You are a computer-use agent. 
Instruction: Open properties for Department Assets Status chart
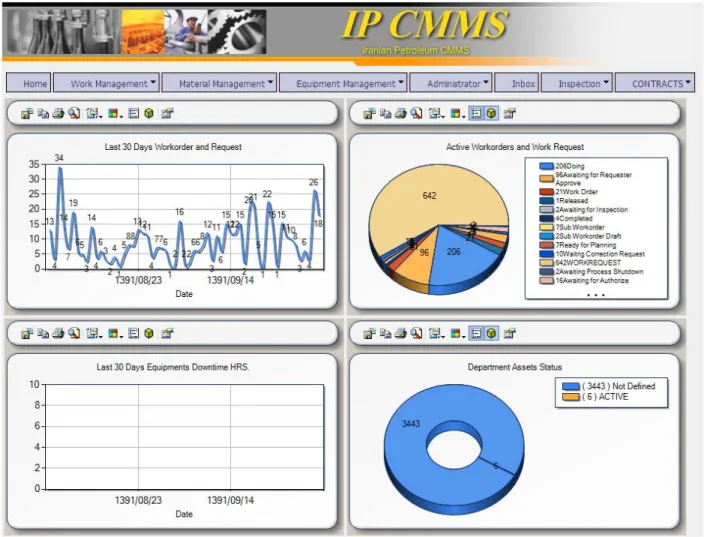click(x=509, y=334)
